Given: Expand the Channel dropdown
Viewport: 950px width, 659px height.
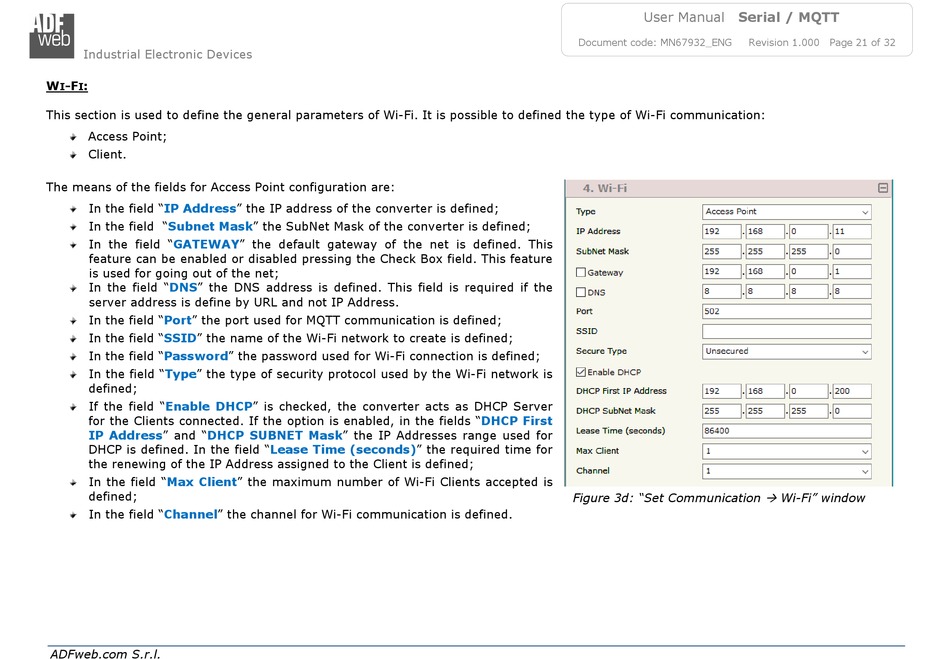Looking at the screenshot, I should pos(786,471).
